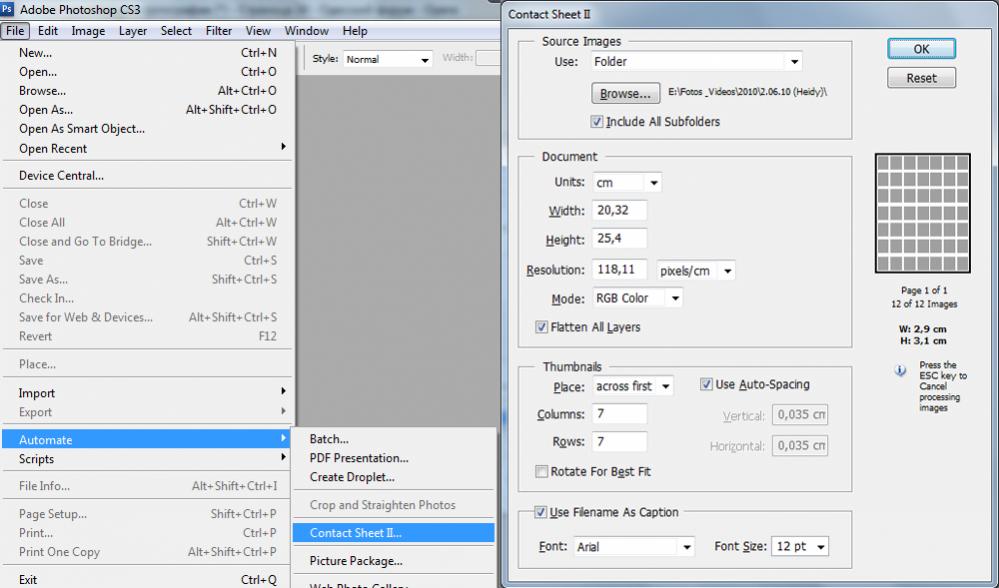Image resolution: width=999 pixels, height=588 pixels.
Task: Select Browse... in the File menu
Action: [x=147, y=91]
